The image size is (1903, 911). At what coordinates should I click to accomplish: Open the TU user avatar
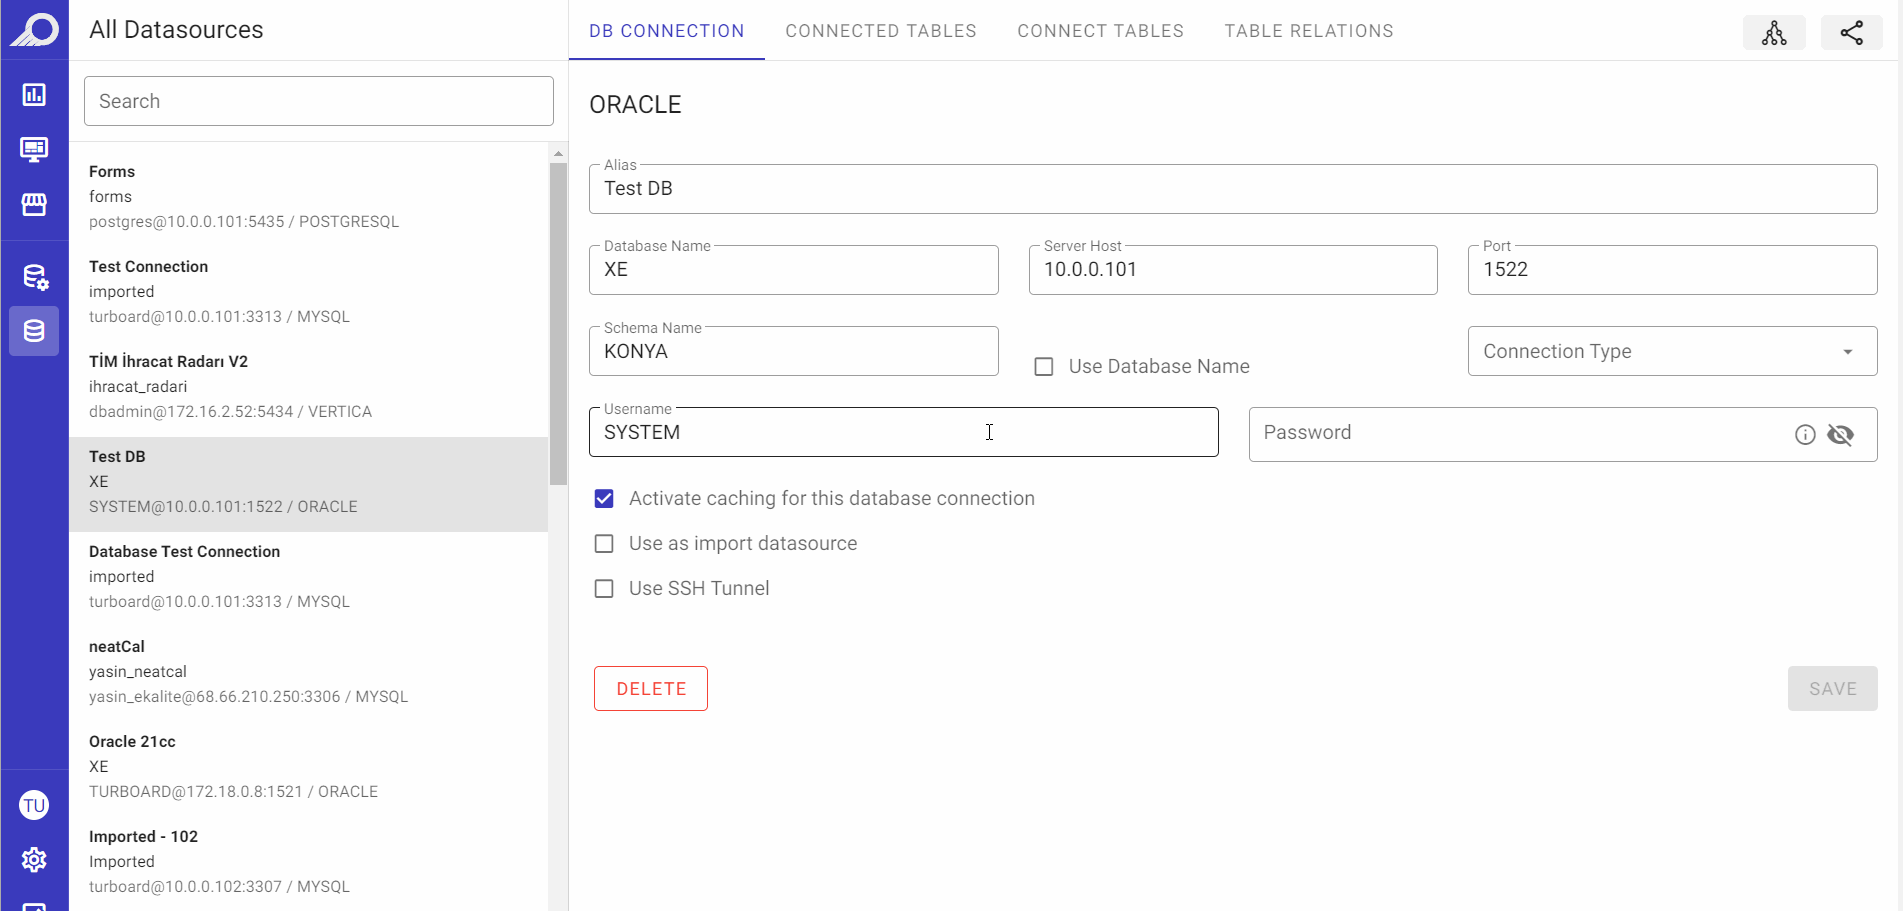[34, 805]
